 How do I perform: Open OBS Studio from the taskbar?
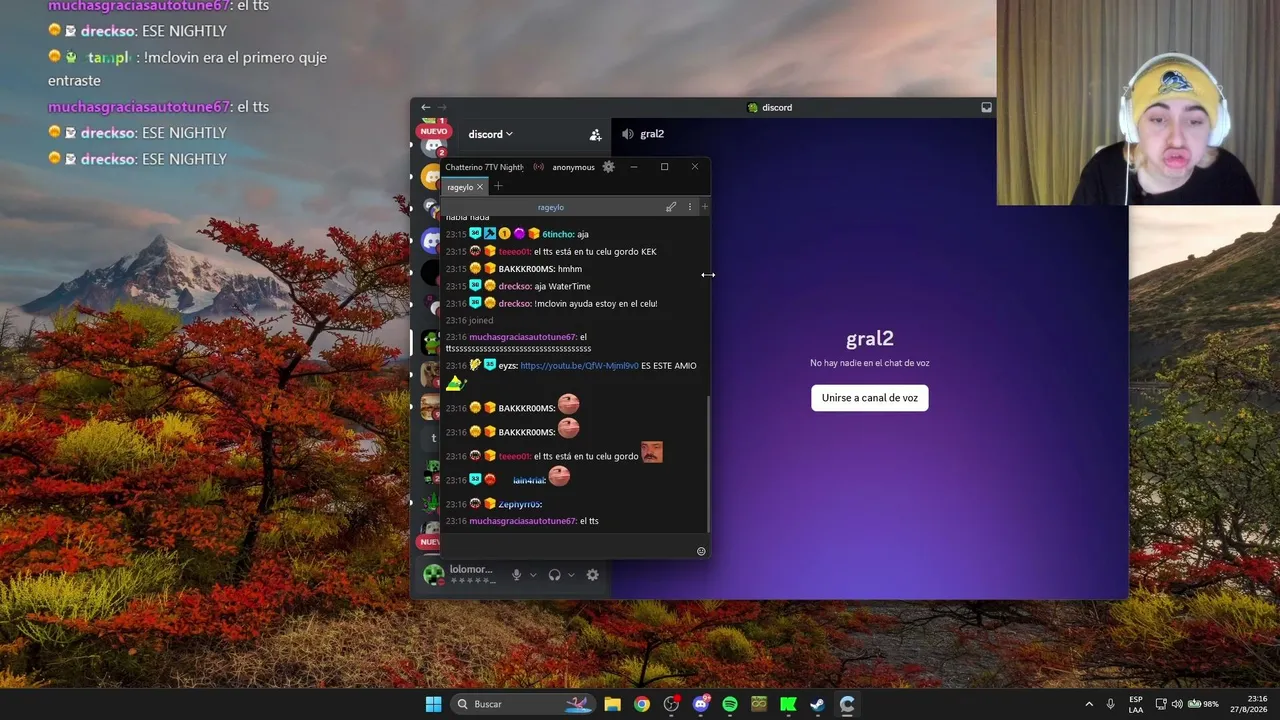(671, 704)
